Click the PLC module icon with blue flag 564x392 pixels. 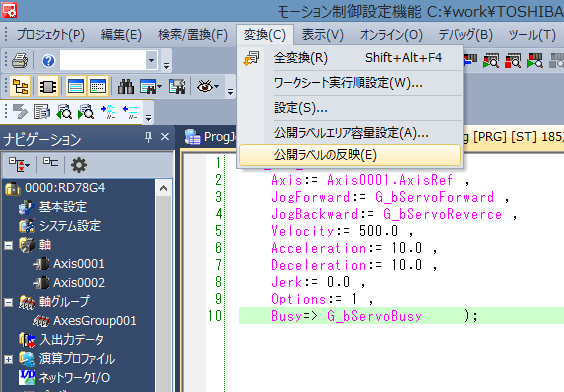470,60
